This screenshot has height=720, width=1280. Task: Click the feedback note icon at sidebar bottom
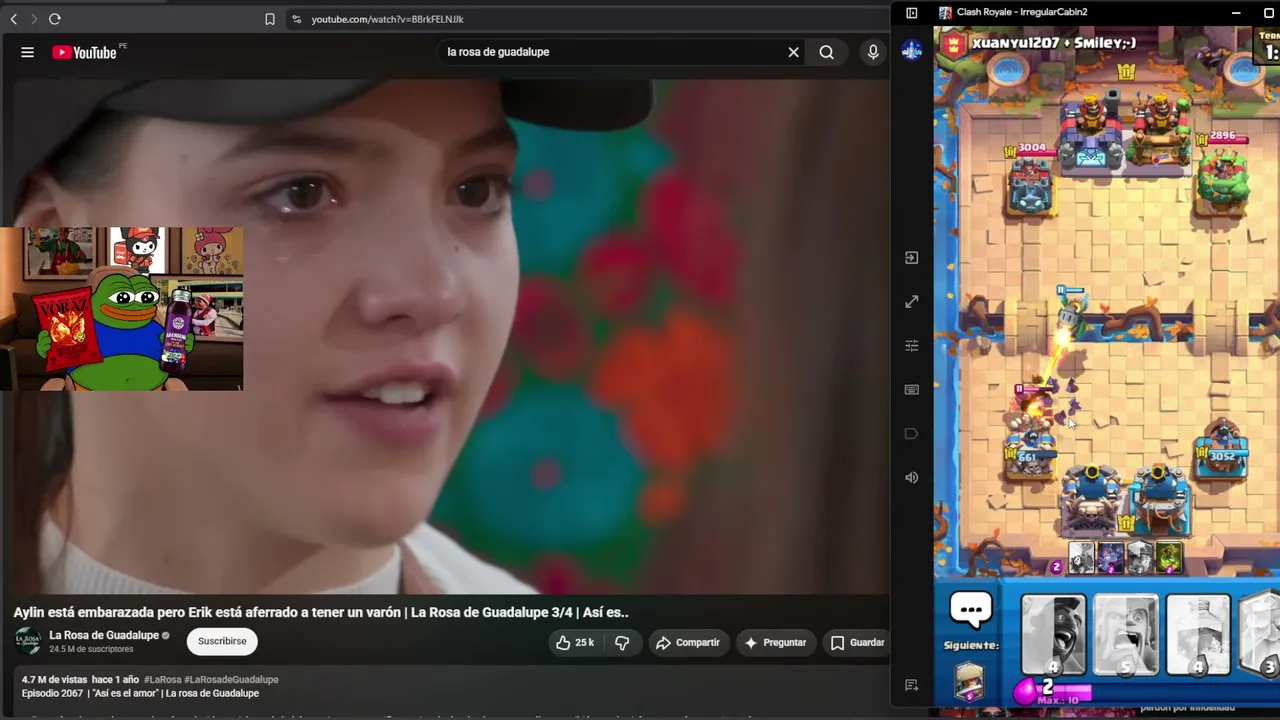[x=912, y=686]
